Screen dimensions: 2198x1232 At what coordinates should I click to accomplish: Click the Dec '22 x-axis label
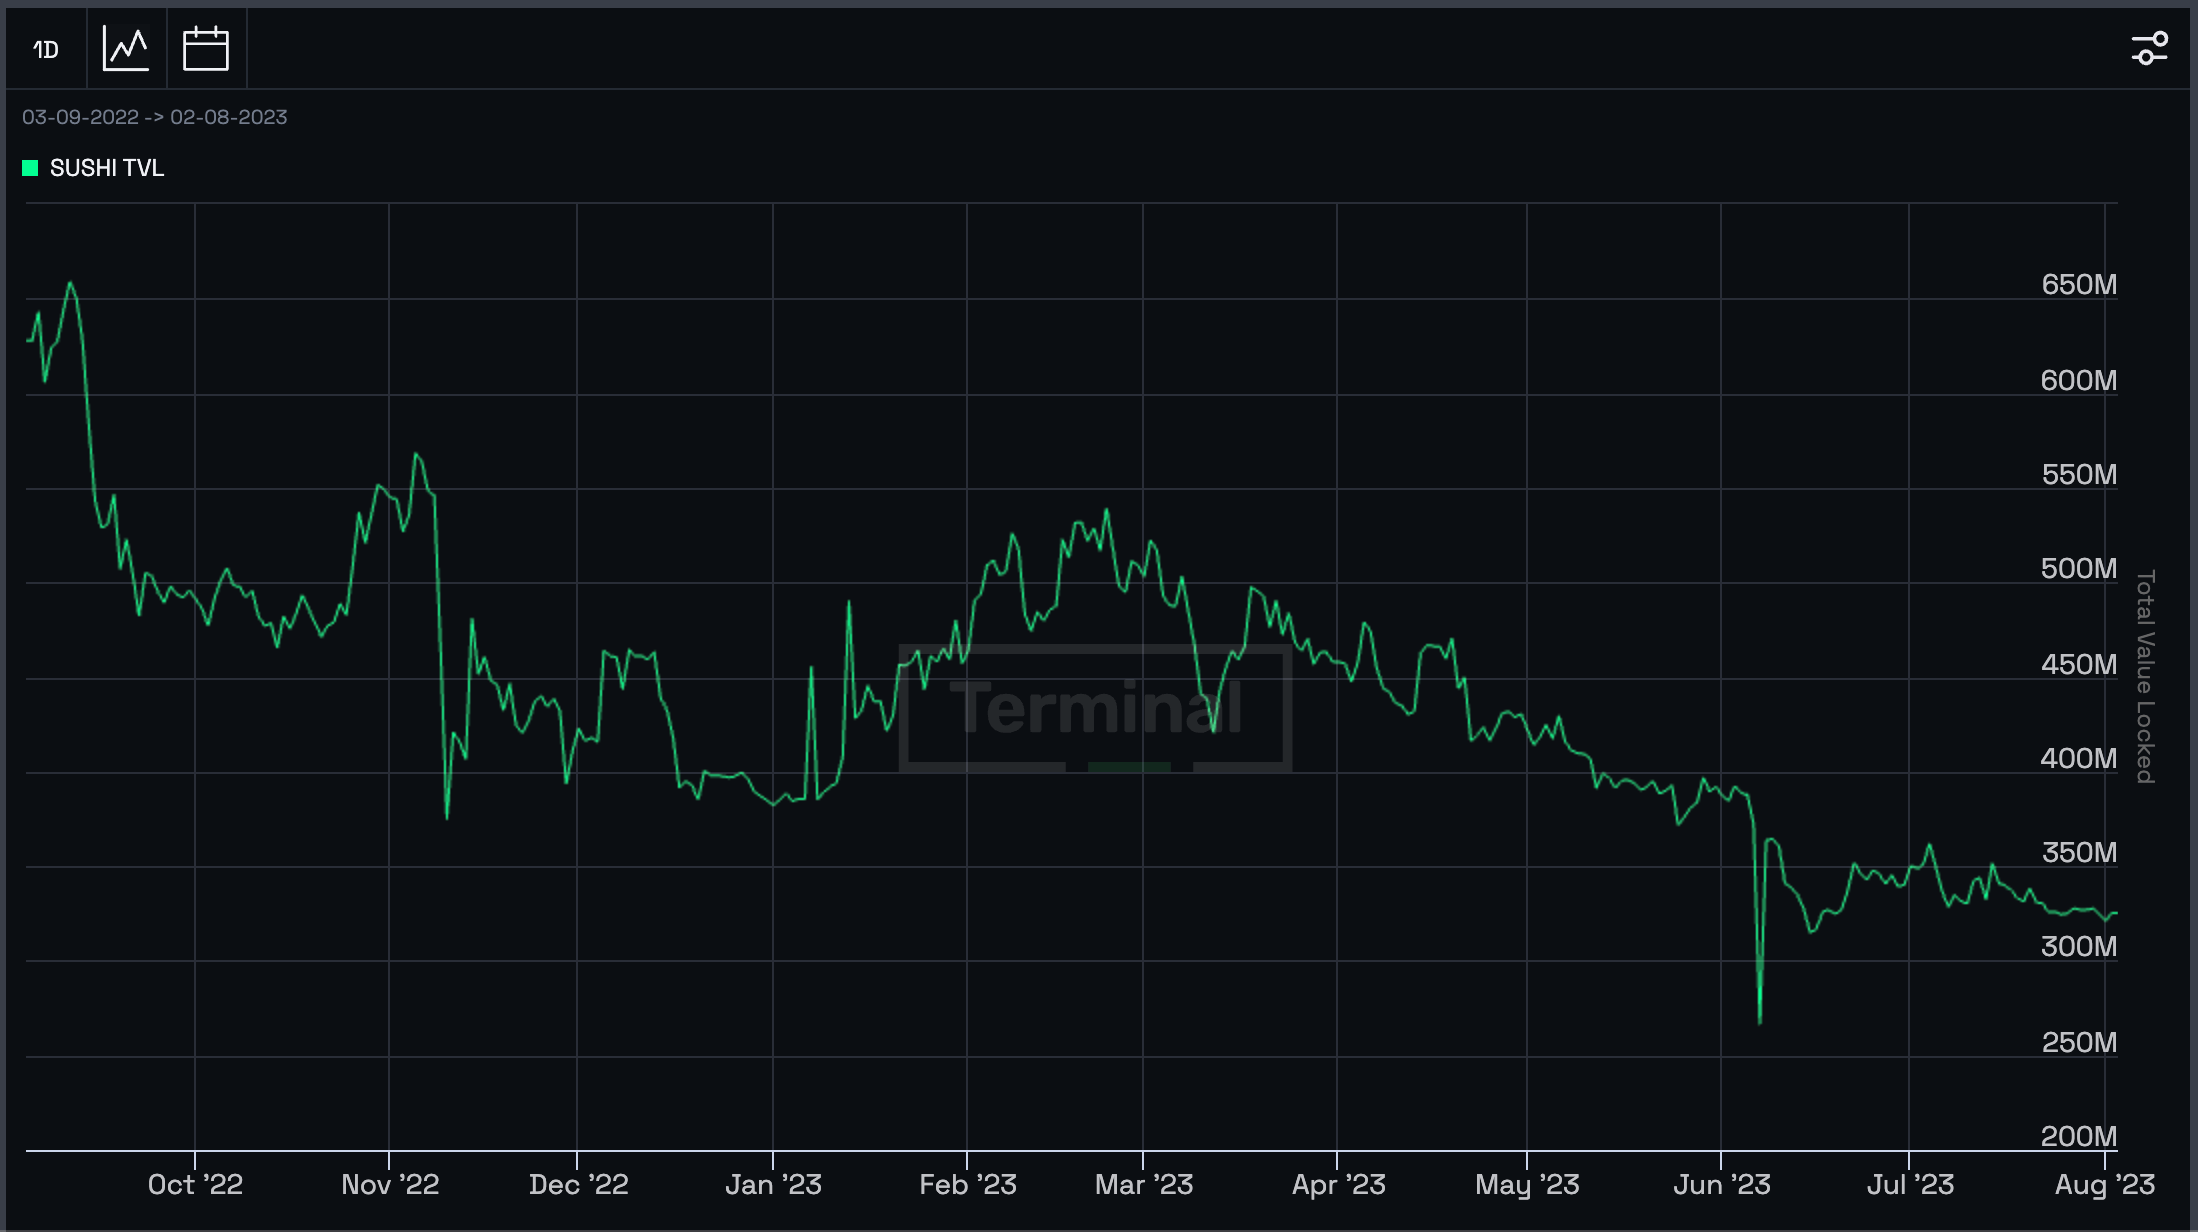pyautogui.click(x=578, y=1185)
